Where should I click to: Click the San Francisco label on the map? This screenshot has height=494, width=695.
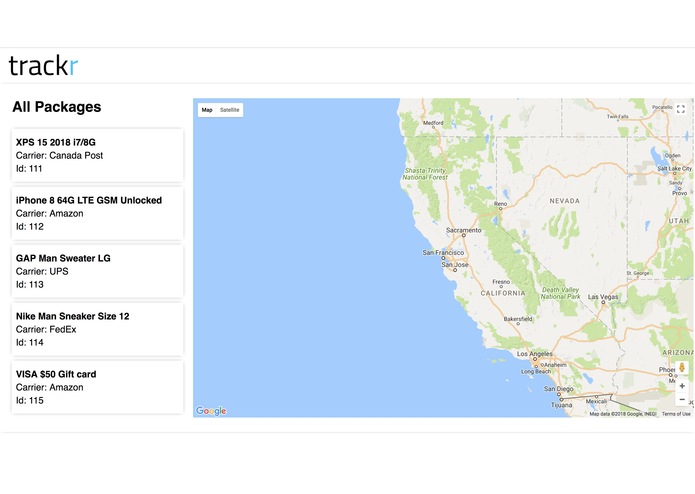[x=443, y=253]
